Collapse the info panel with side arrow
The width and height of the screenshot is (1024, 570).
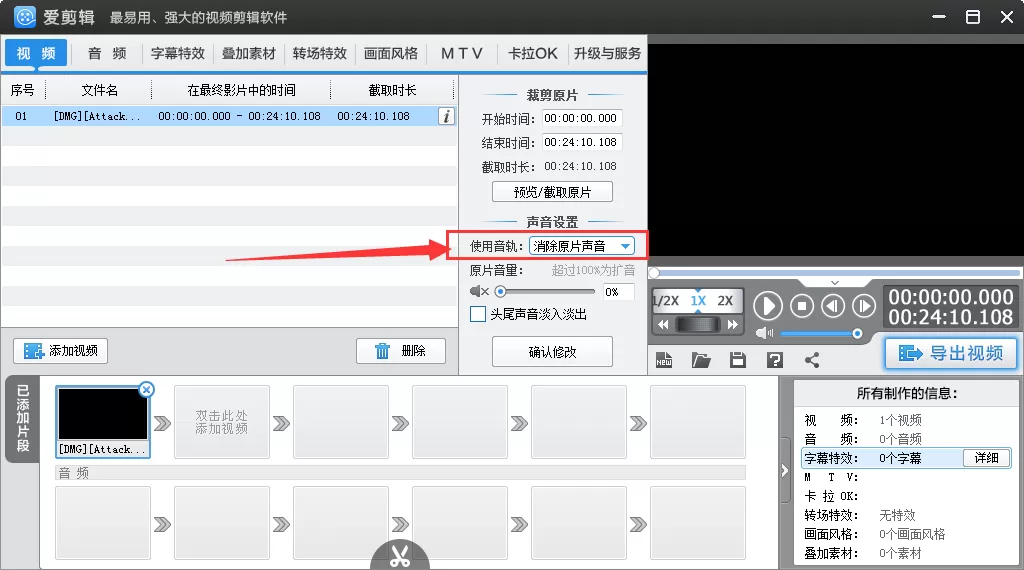click(x=784, y=470)
